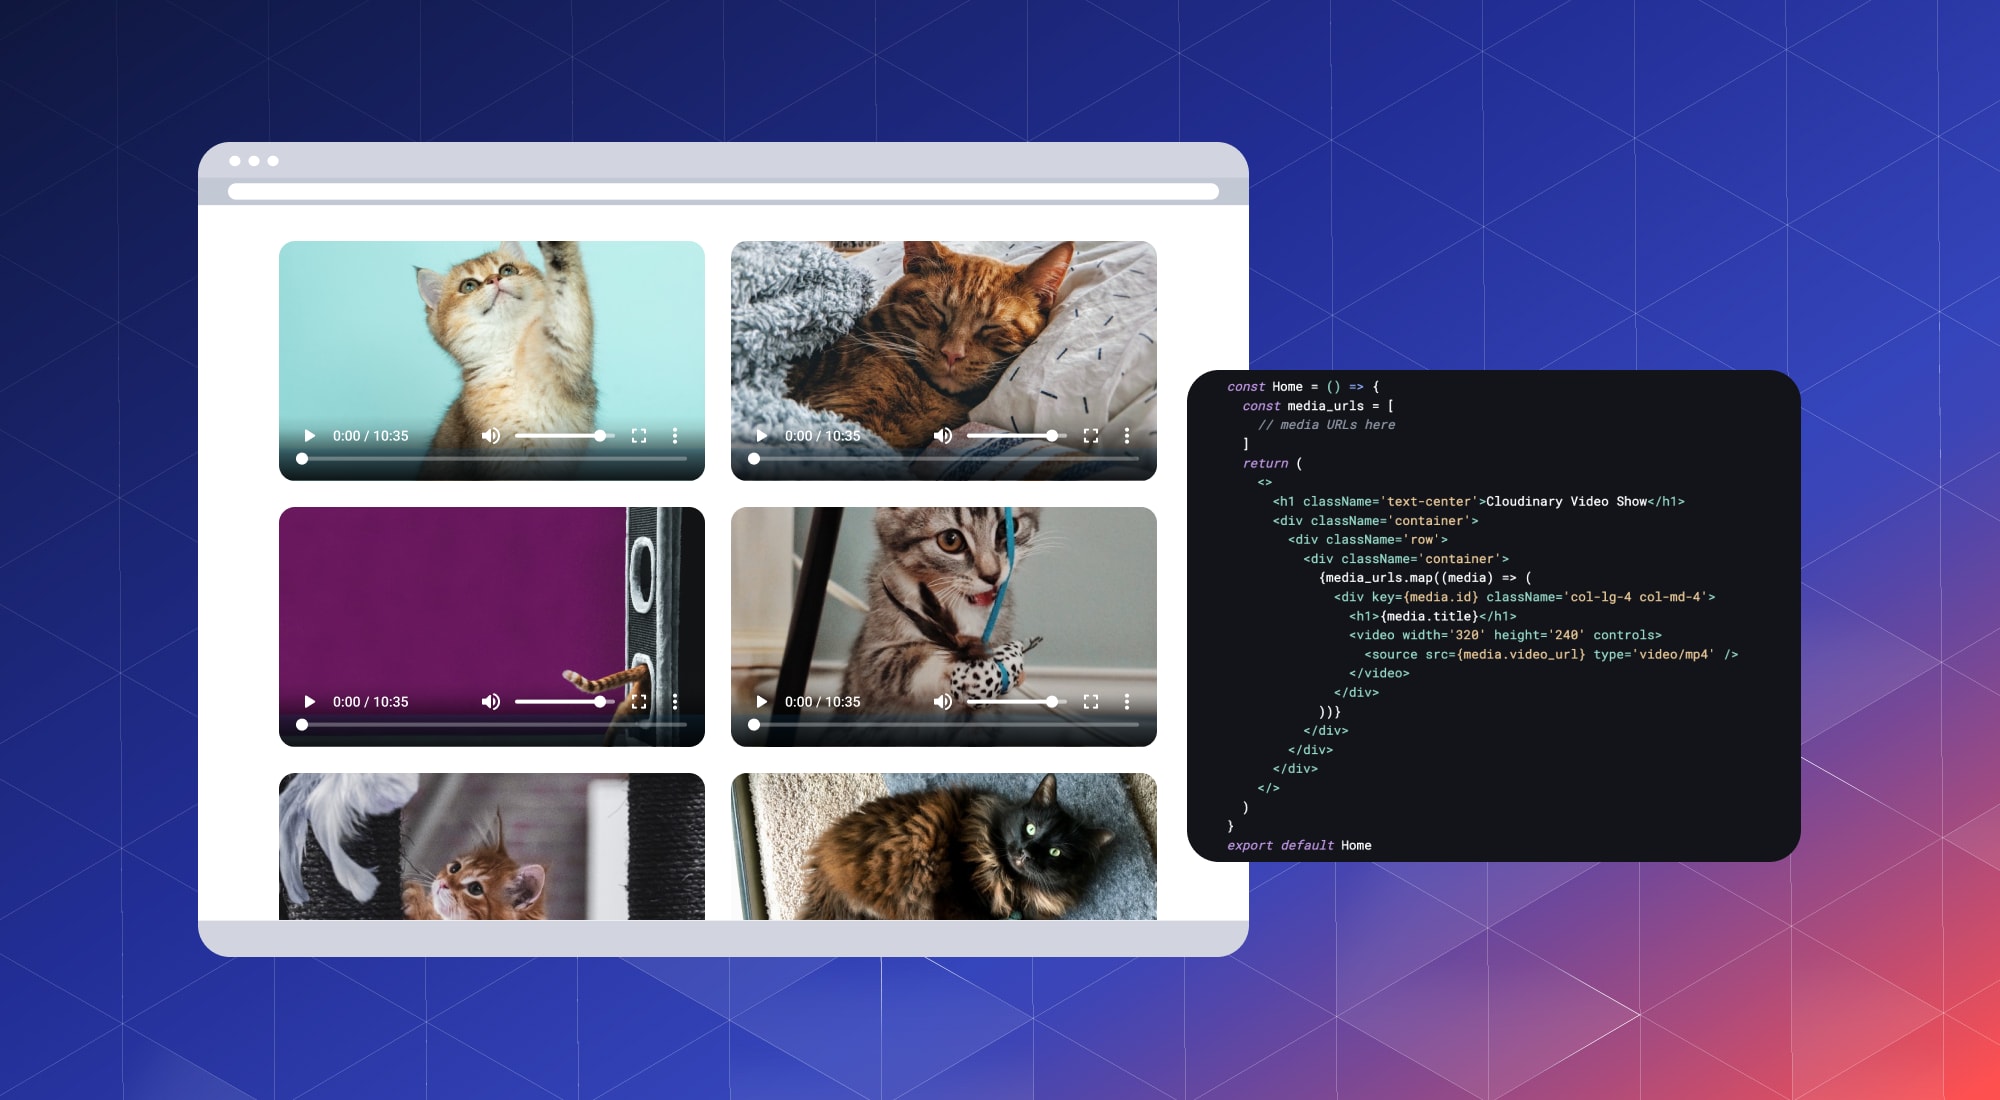Click the fullscreen icon on the kitten chewing string video
2000x1100 pixels.
(x=1091, y=701)
